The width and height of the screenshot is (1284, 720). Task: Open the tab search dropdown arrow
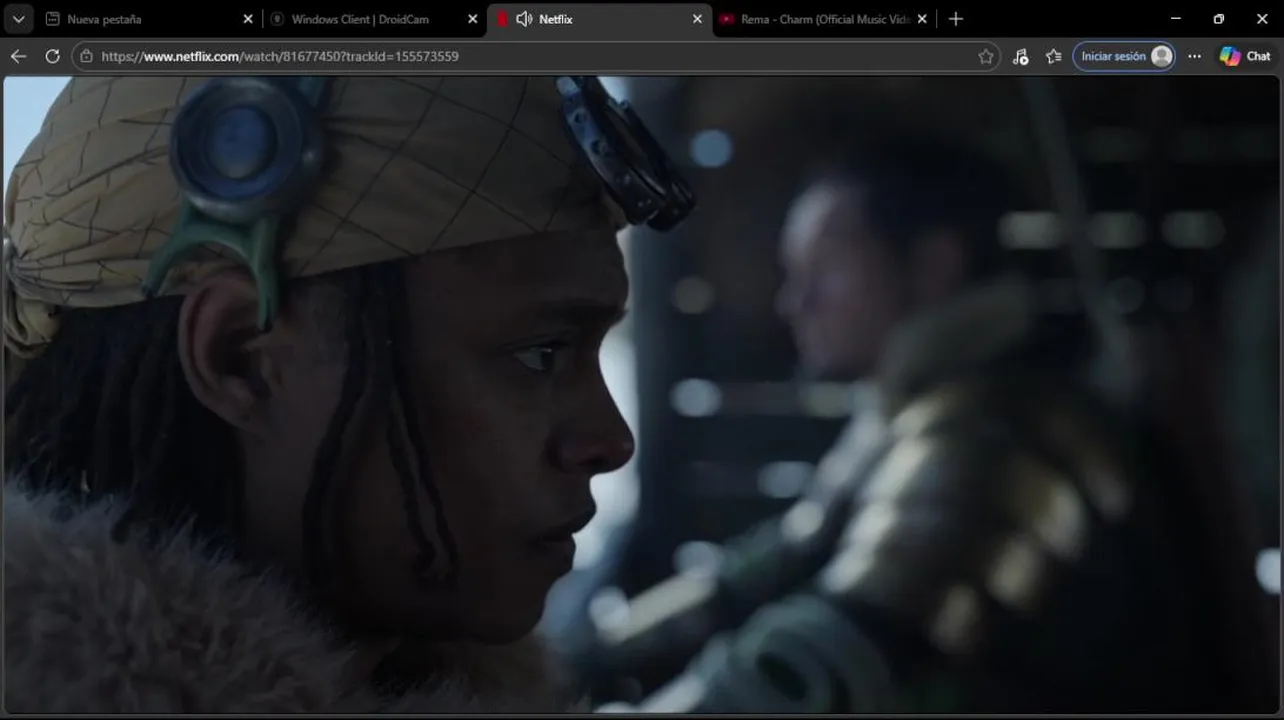pyautogui.click(x=18, y=19)
